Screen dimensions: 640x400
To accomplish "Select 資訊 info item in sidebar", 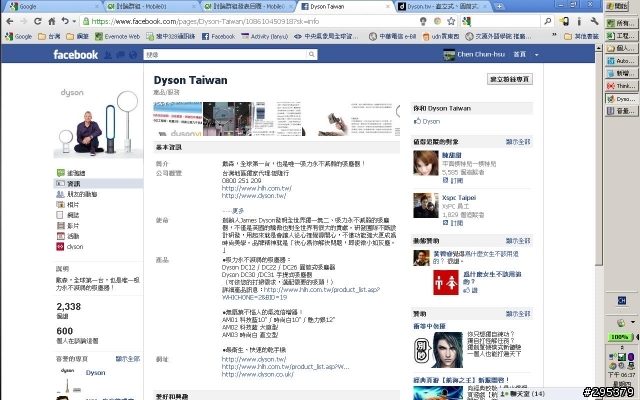I will coord(98,184).
